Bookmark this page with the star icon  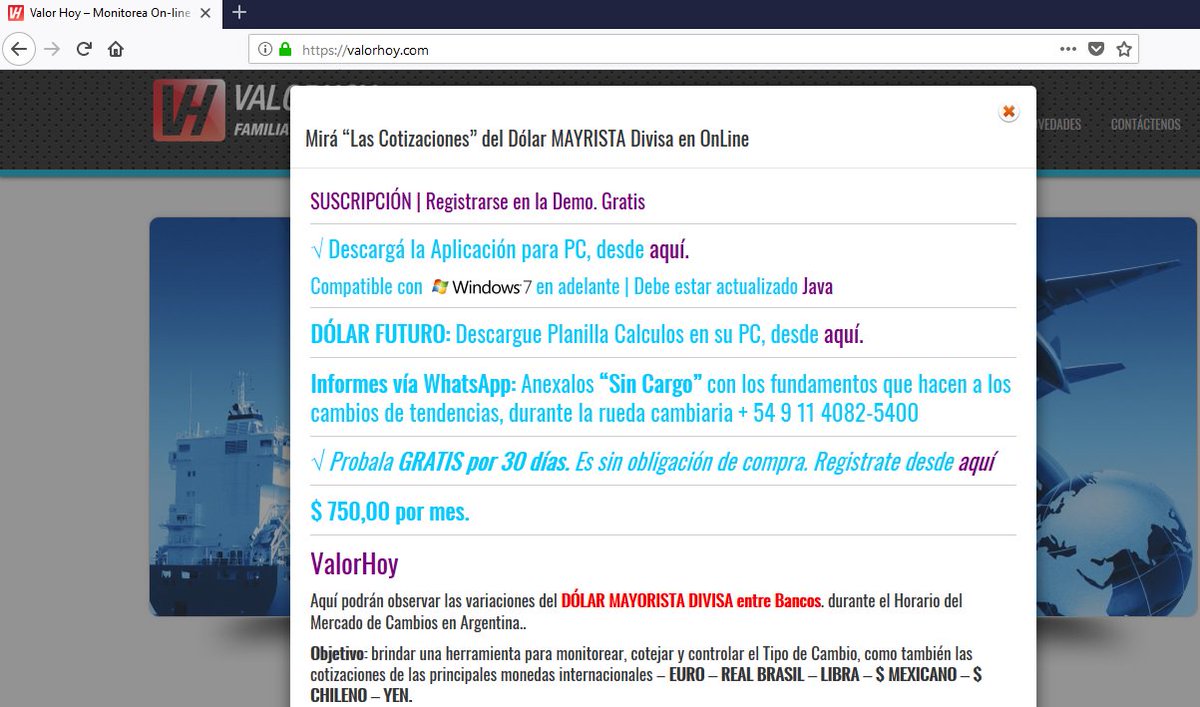coord(1124,49)
